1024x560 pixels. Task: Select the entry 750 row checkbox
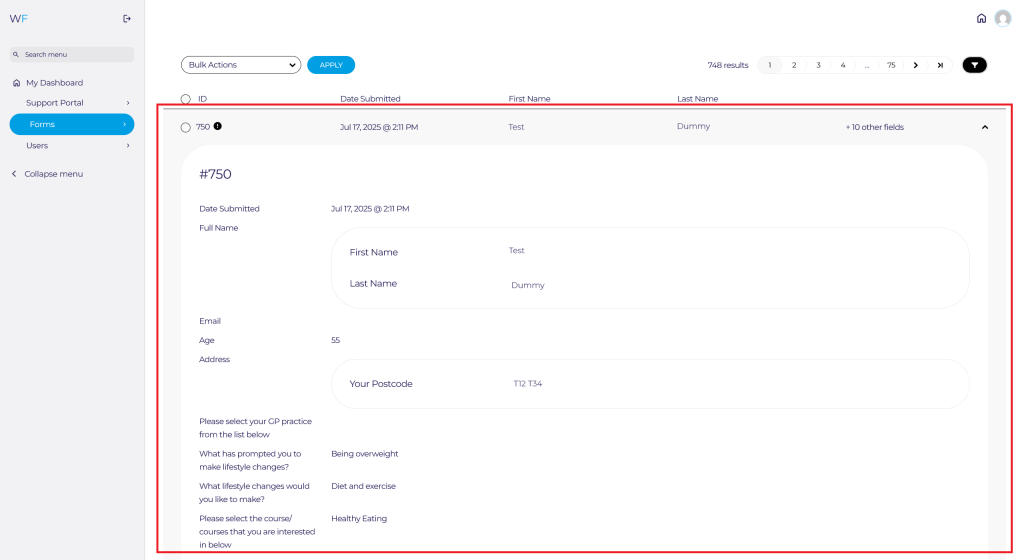tap(186, 127)
